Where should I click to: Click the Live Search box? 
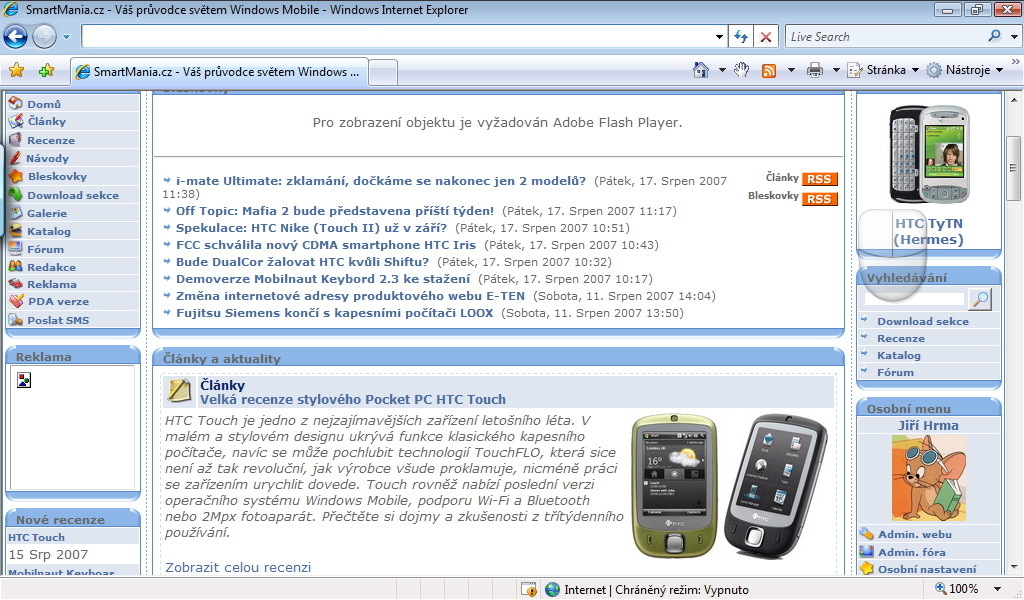click(885, 37)
